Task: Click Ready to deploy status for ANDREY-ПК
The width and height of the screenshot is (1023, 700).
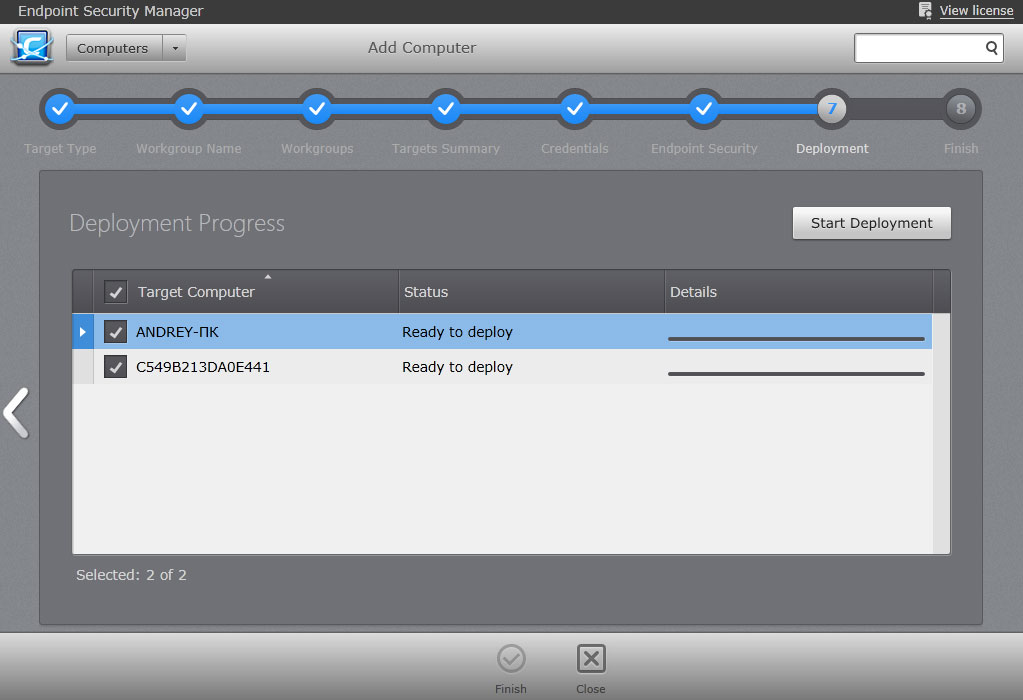Action: tap(457, 332)
